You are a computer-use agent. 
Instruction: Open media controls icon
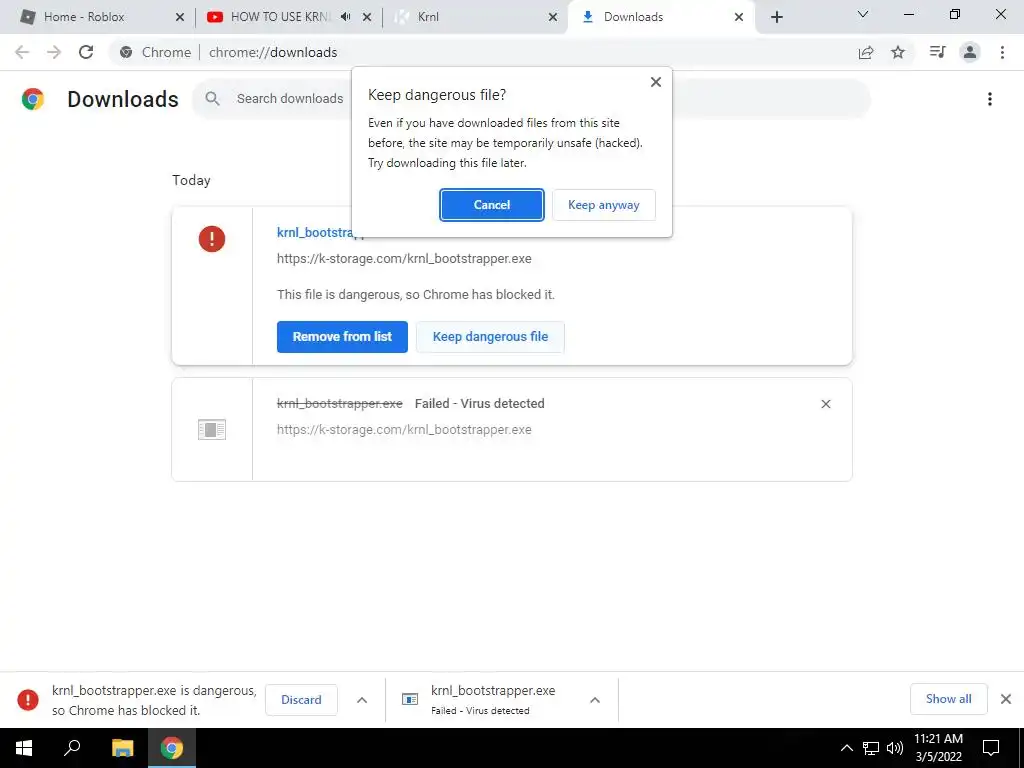coord(937,52)
